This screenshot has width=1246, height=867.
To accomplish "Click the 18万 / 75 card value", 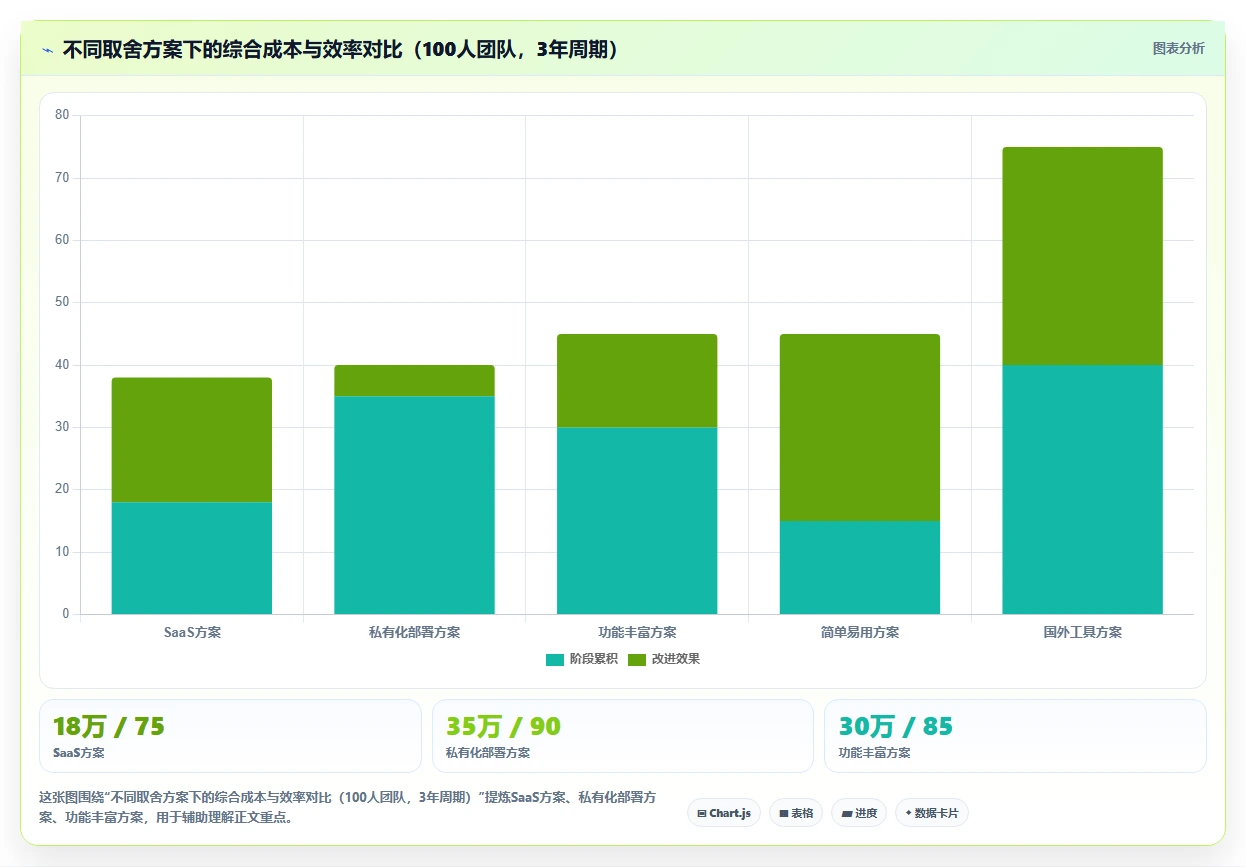I will click(x=108, y=727).
